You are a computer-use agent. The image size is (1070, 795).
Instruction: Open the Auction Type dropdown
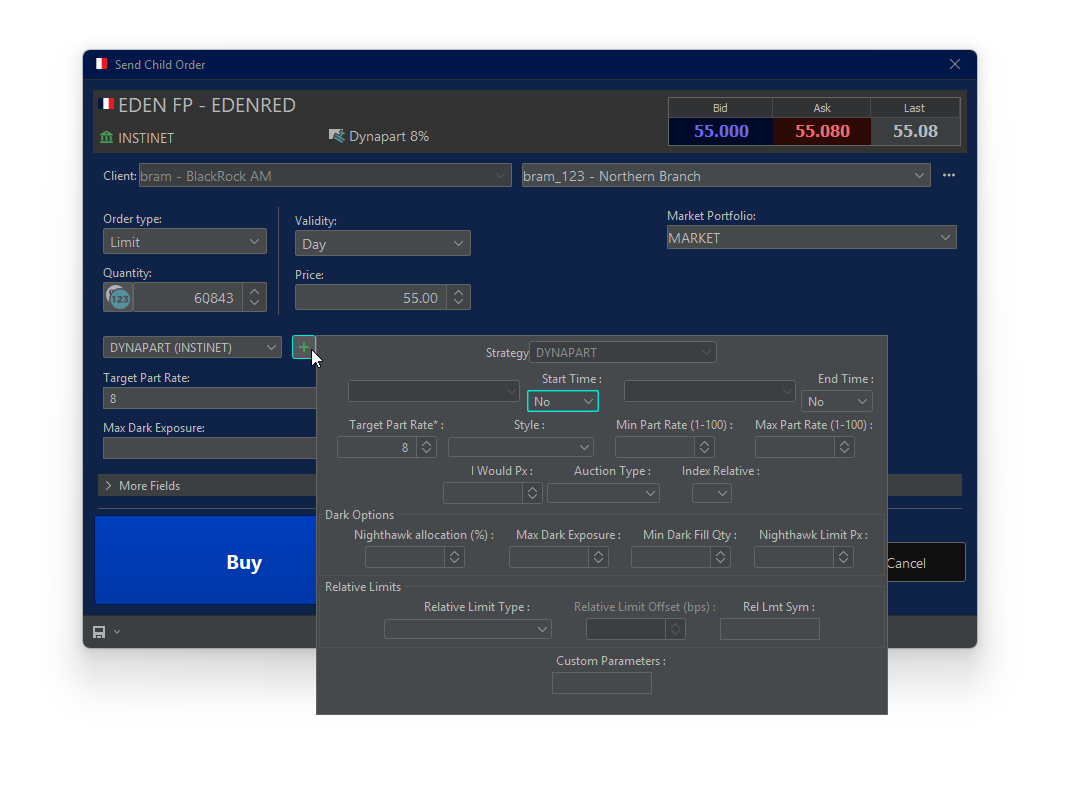coord(603,493)
